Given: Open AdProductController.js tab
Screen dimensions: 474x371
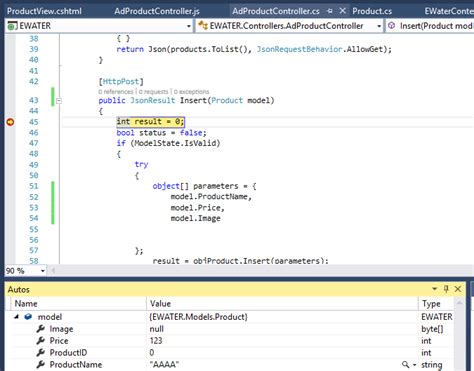Looking at the screenshot, I should pos(157,11).
